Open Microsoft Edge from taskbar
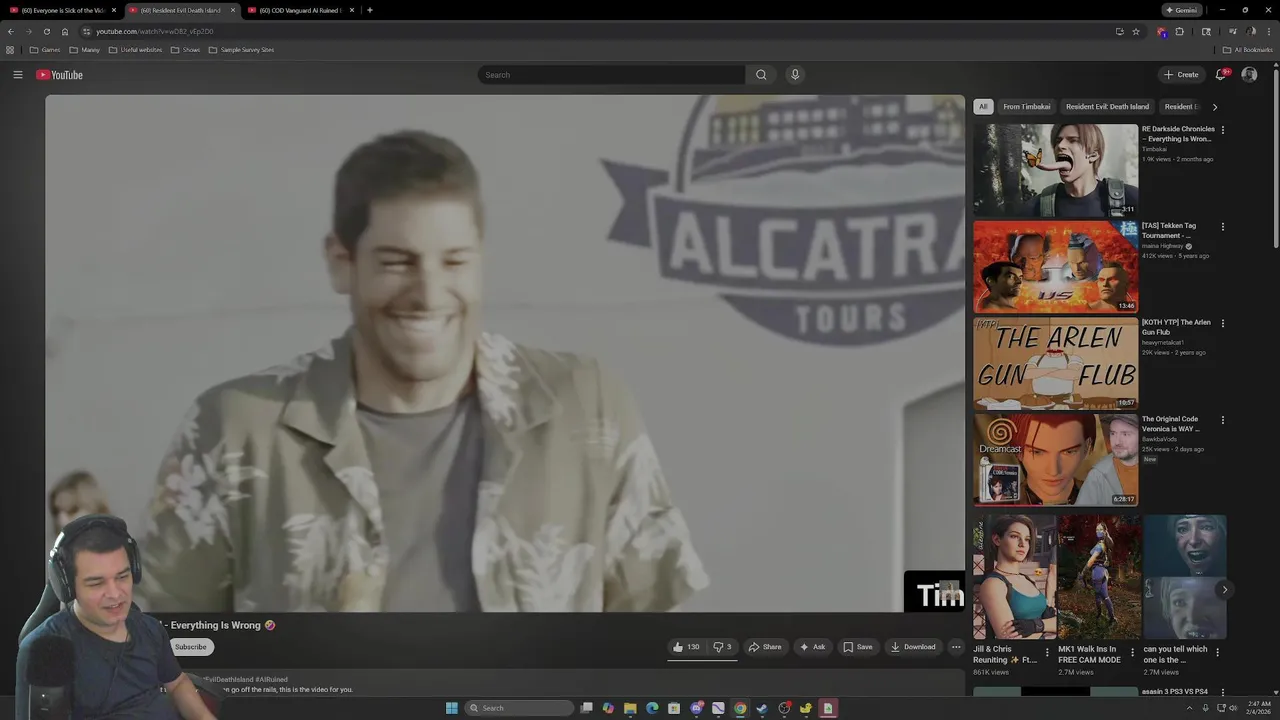 click(652, 708)
